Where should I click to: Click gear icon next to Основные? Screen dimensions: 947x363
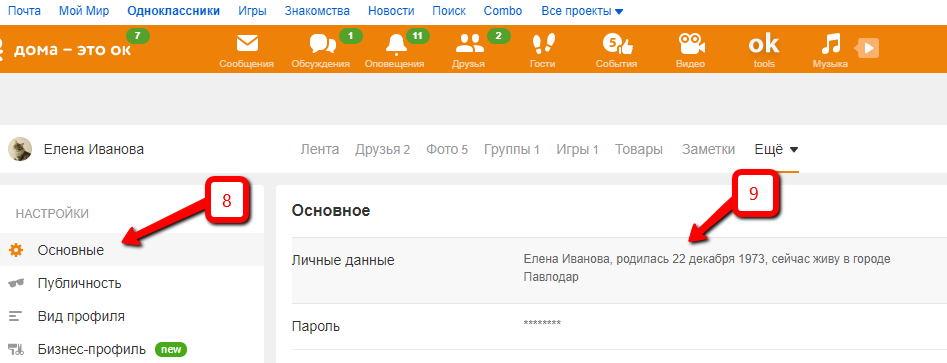point(16,250)
